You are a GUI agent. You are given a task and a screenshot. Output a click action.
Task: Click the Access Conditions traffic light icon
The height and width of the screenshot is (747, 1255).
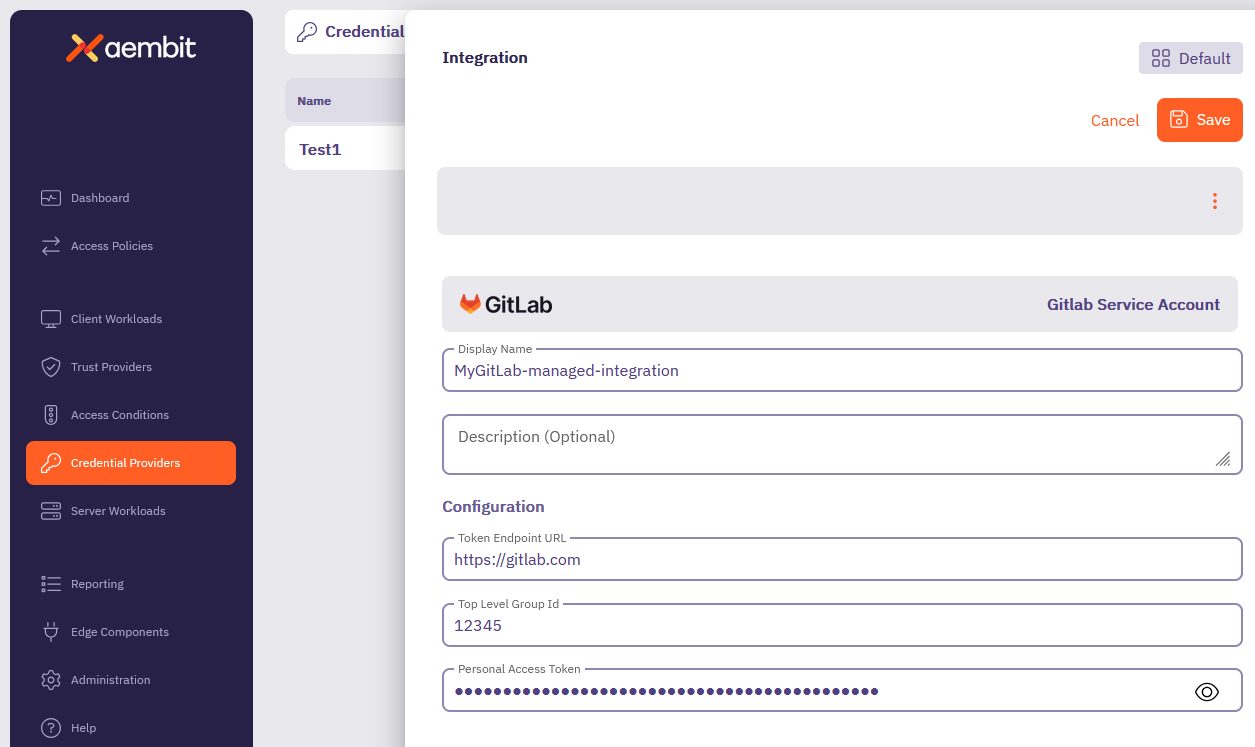click(51, 415)
